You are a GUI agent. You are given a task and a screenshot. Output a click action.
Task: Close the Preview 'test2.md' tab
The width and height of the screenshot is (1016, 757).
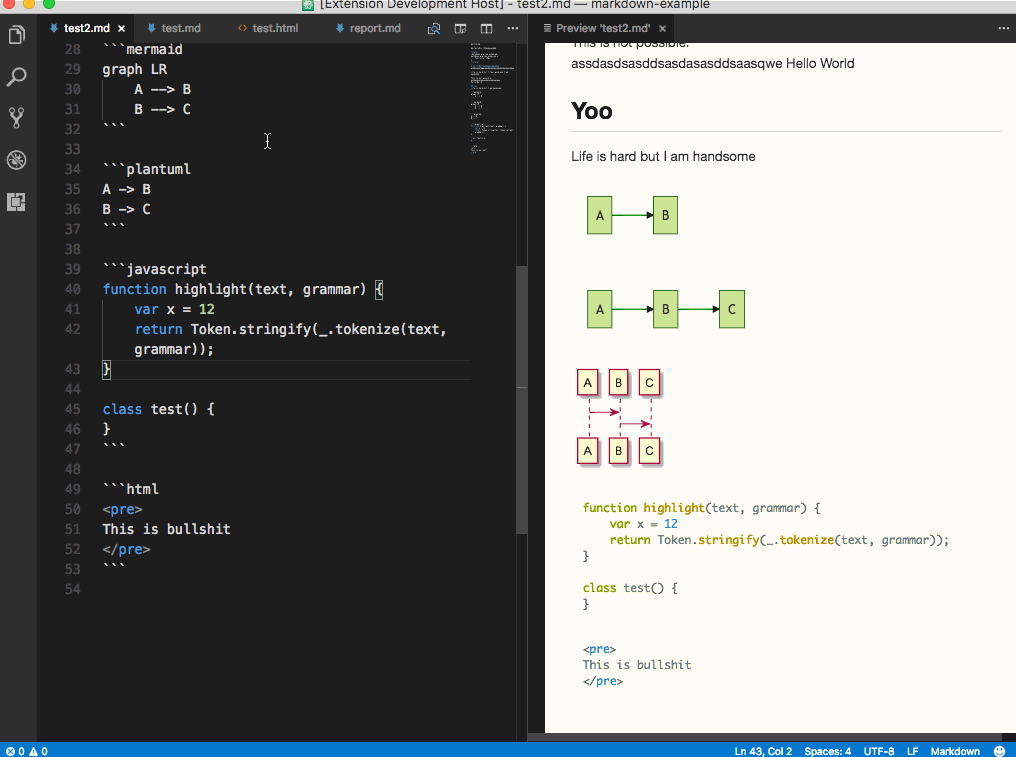(662, 29)
